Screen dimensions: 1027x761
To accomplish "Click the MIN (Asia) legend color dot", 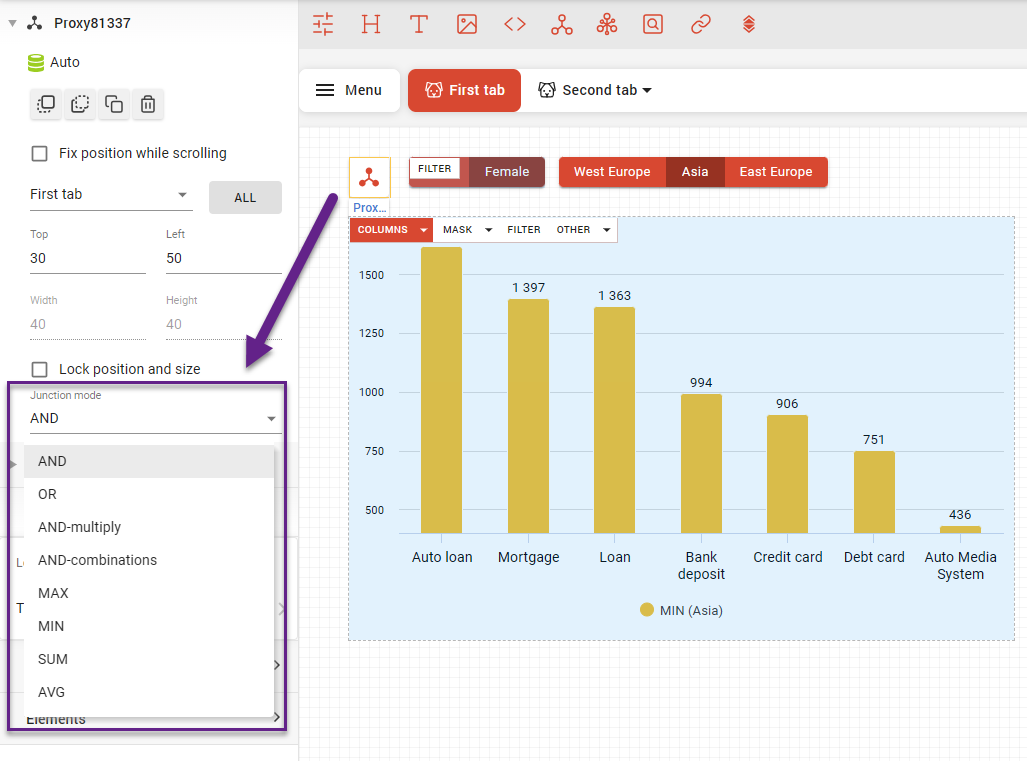I will 647,610.
